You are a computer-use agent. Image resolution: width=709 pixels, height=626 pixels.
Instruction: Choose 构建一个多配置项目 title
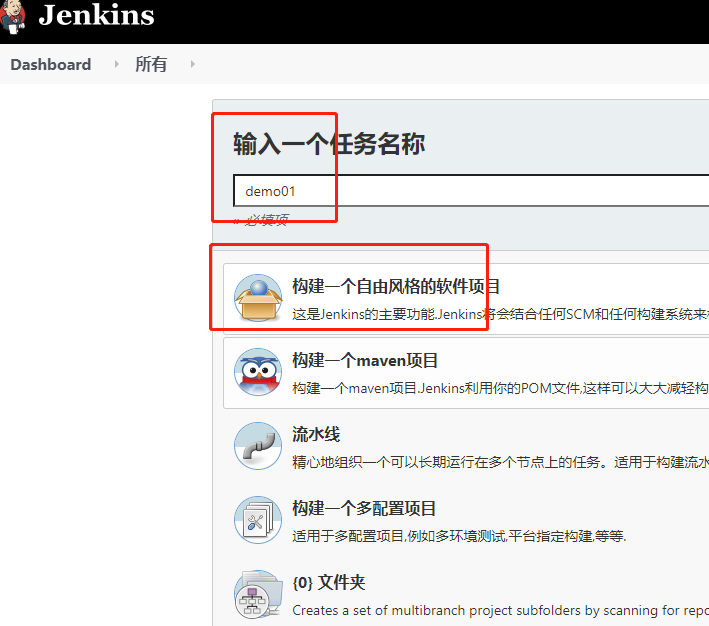point(364,508)
